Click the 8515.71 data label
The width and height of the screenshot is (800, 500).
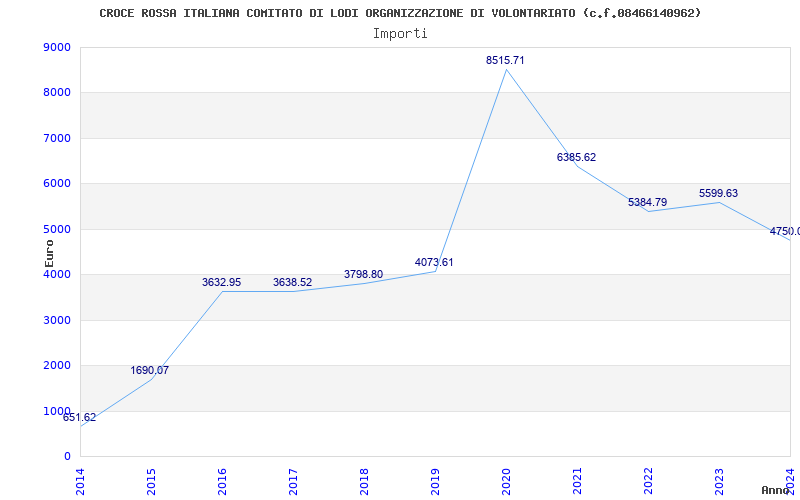tap(505, 60)
